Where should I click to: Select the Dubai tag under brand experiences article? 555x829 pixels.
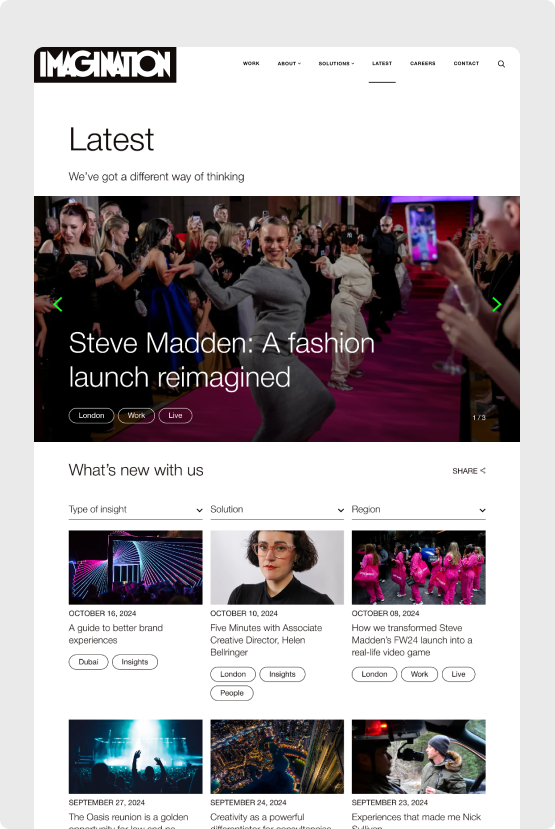[88, 662]
